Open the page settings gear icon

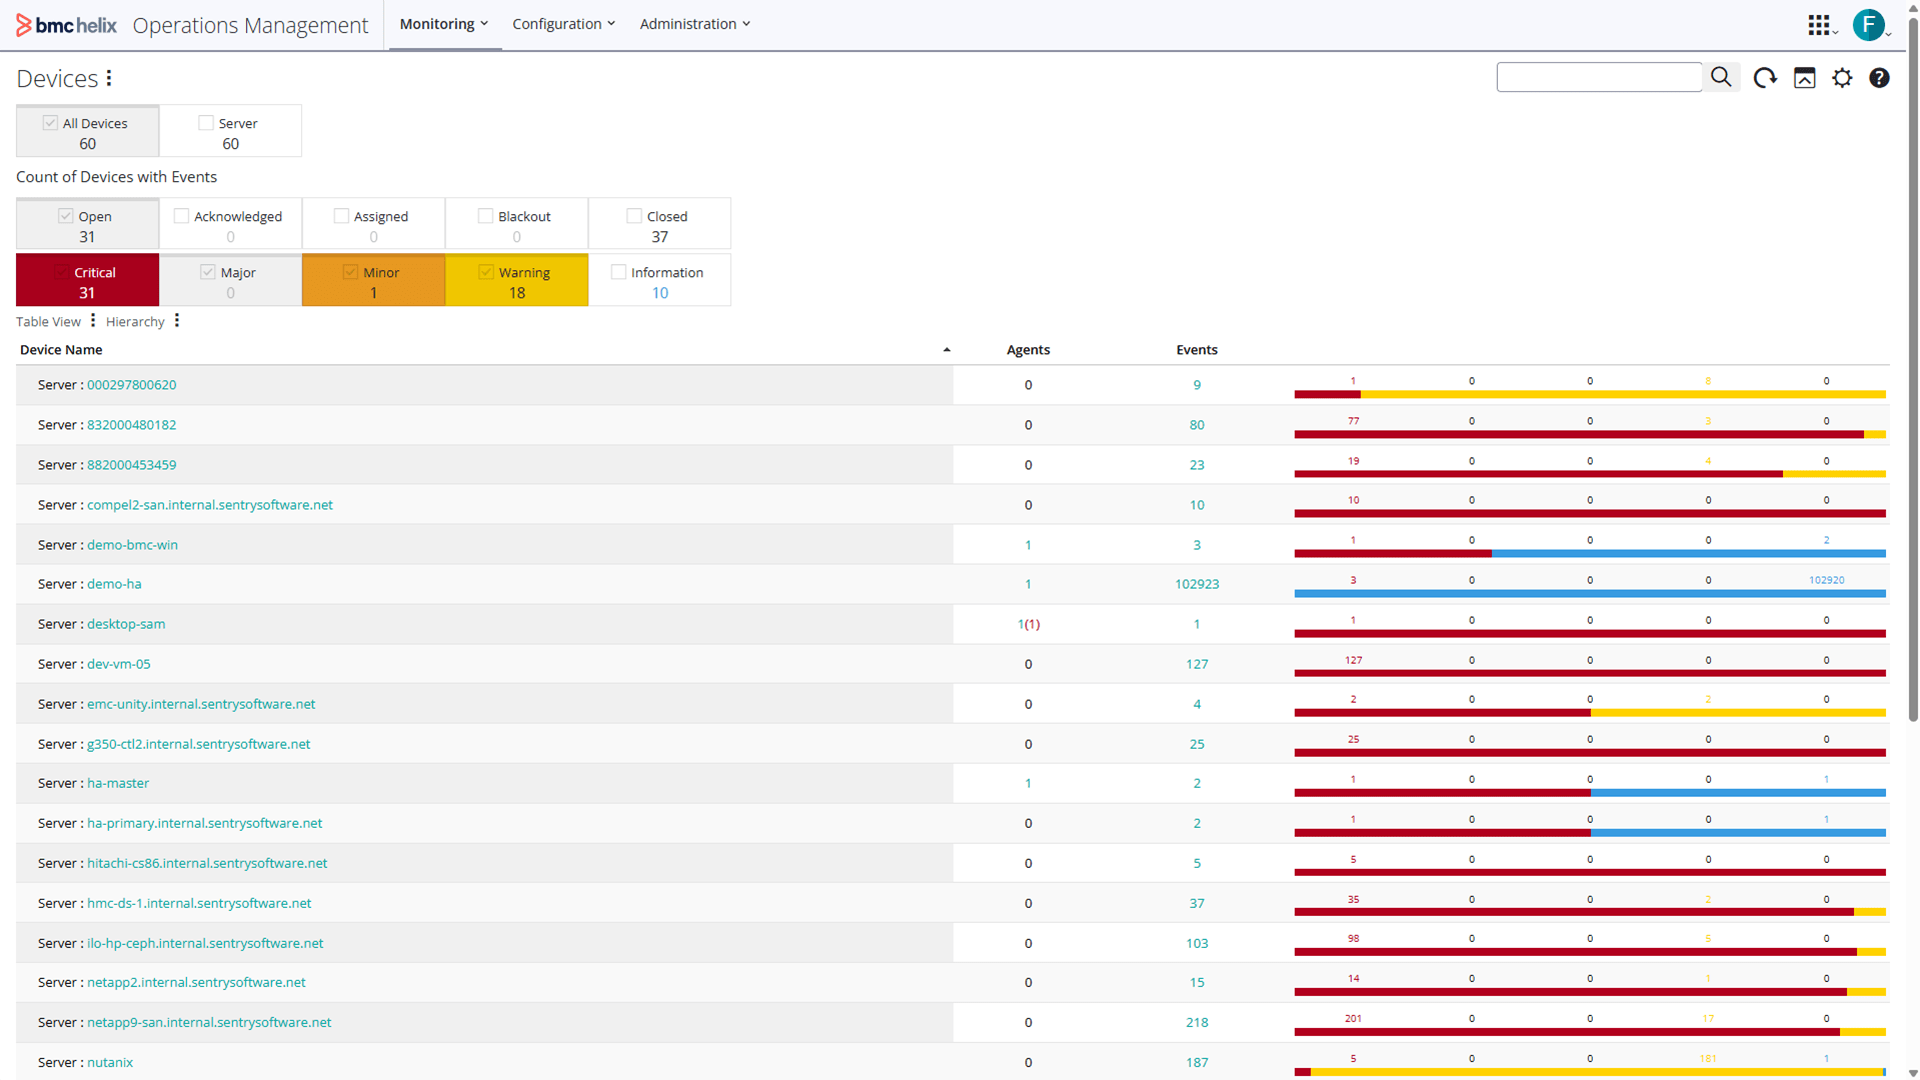pyautogui.click(x=1842, y=78)
